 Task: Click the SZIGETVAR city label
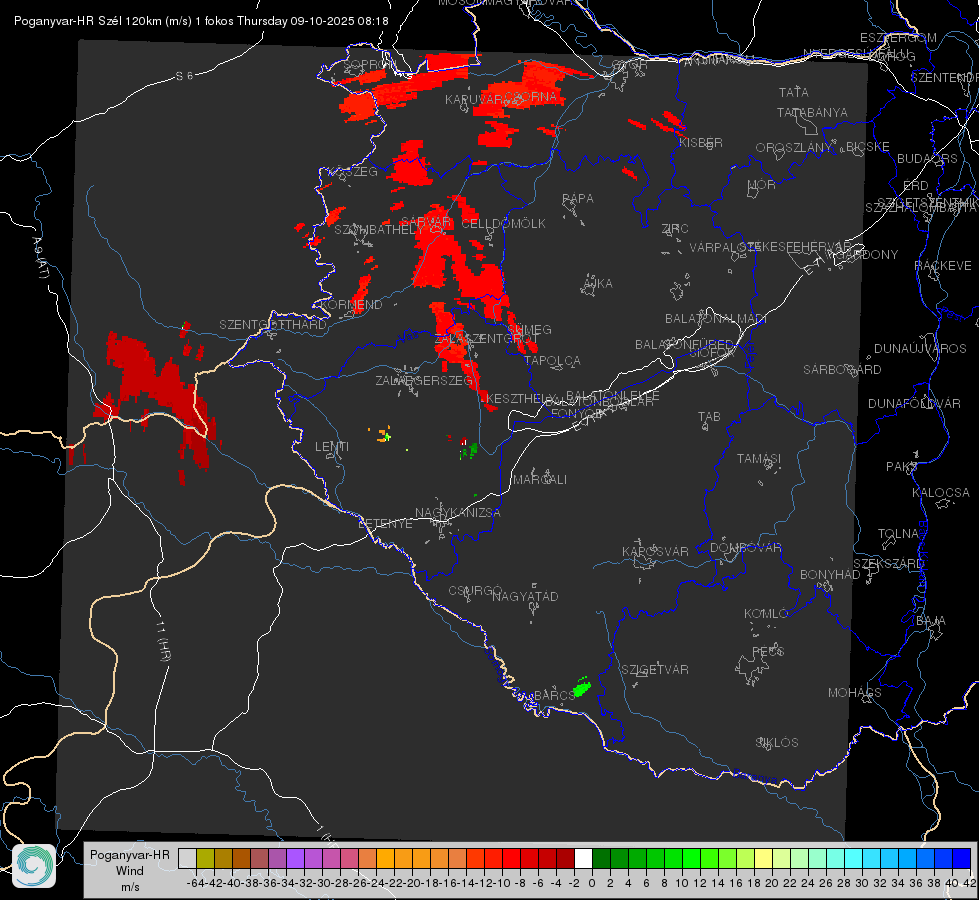[655, 670]
